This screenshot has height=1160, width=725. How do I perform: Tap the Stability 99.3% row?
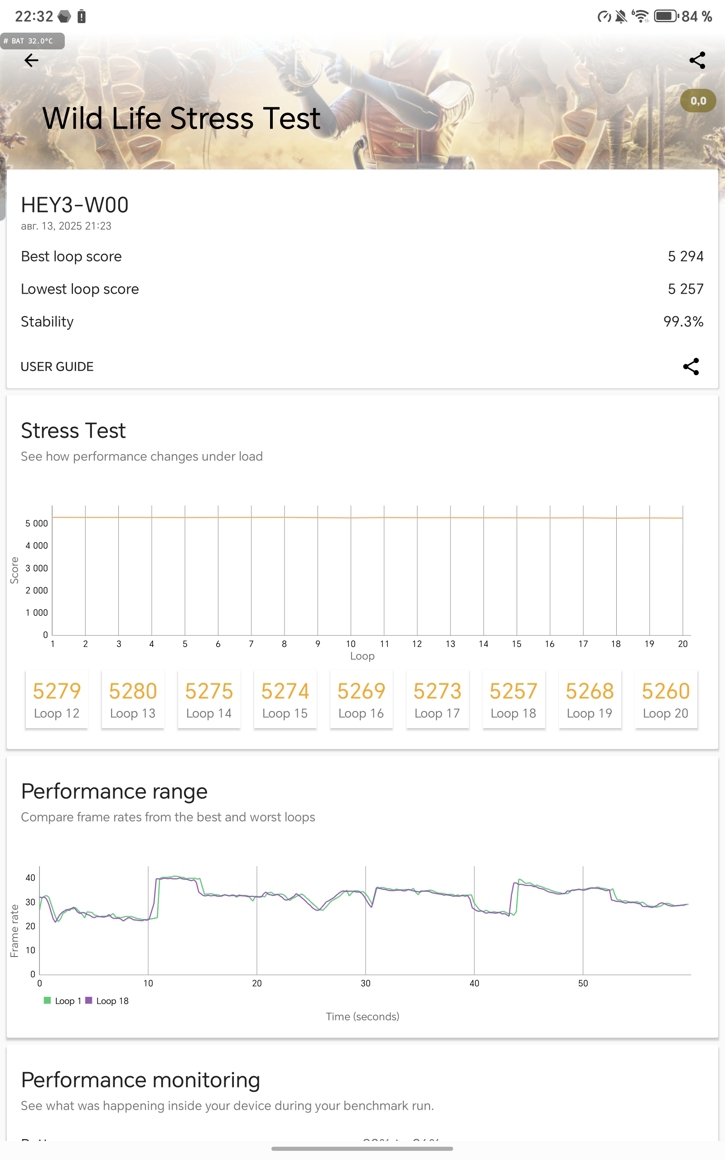point(362,322)
